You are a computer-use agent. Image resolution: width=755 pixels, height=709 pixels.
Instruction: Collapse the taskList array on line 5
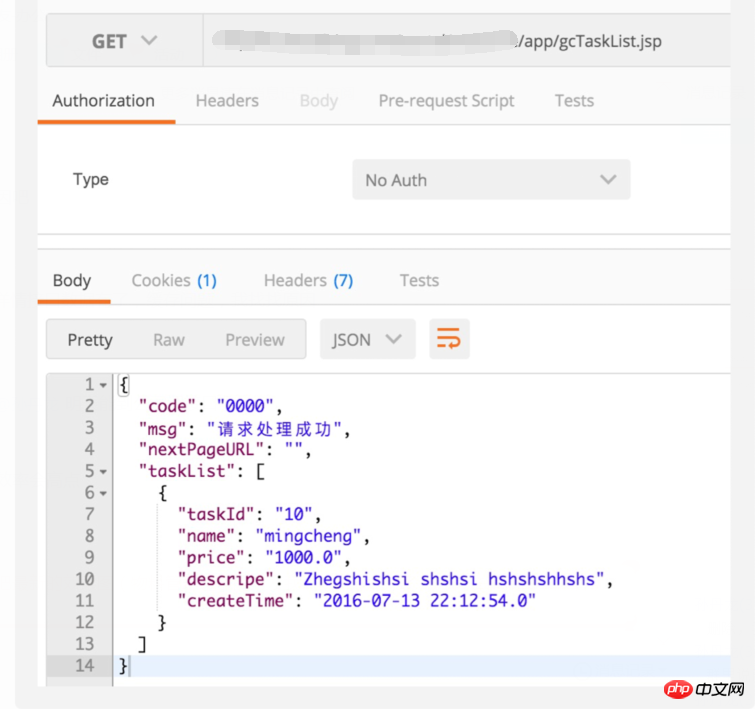[x=103, y=471]
